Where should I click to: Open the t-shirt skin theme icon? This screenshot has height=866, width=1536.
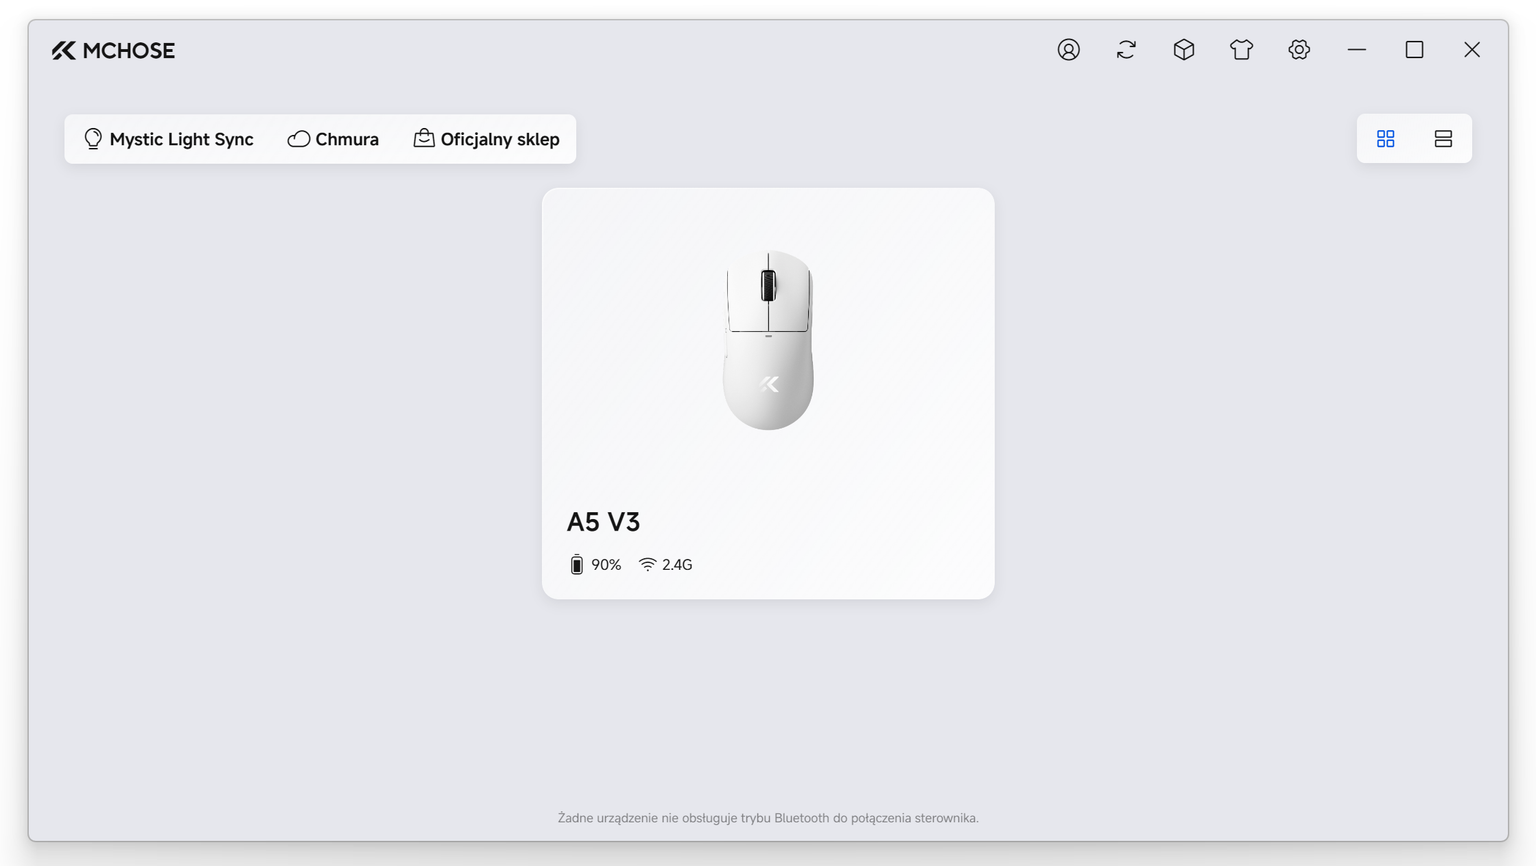pyautogui.click(x=1241, y=50)
